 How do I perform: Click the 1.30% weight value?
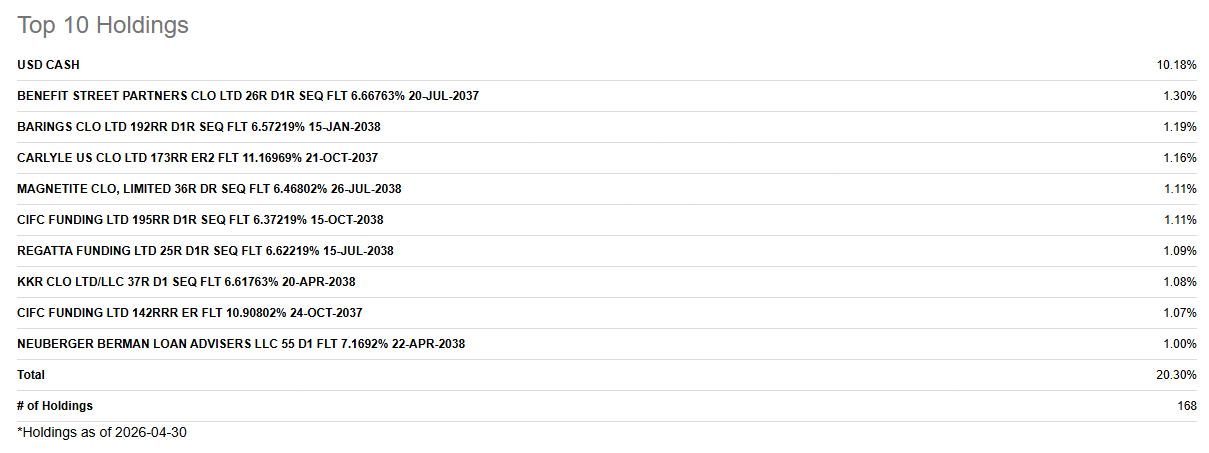coord(1180,96)
